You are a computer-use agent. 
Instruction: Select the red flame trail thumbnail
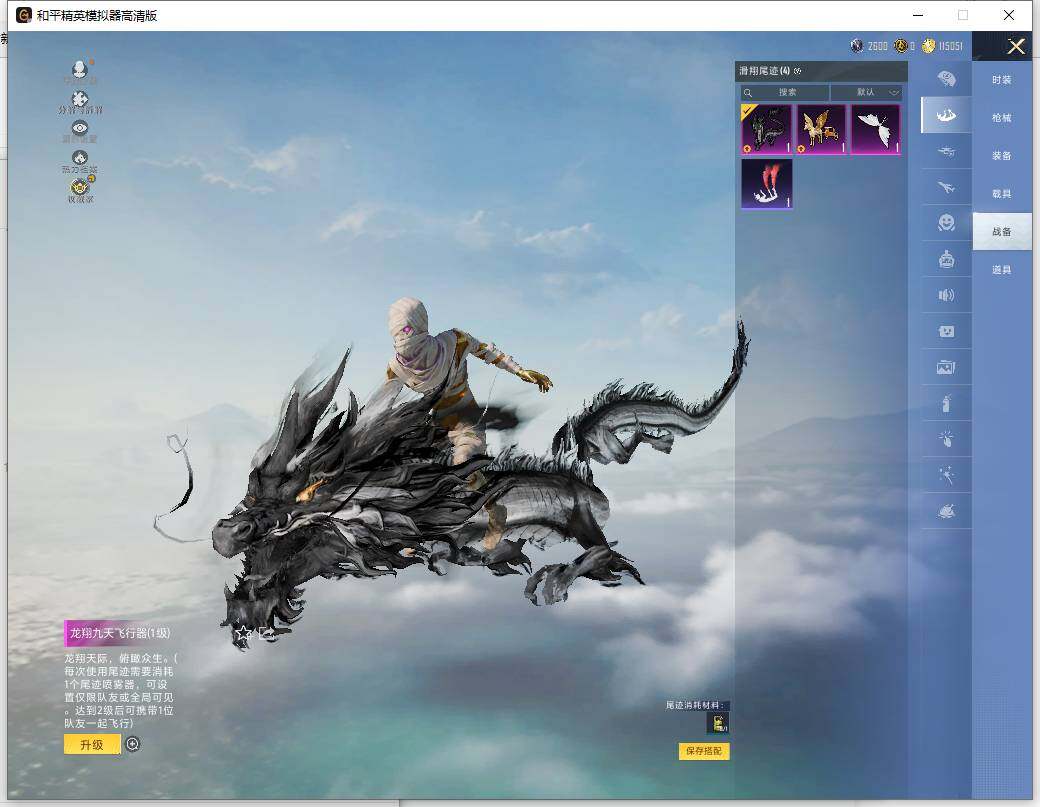[767, 184]
